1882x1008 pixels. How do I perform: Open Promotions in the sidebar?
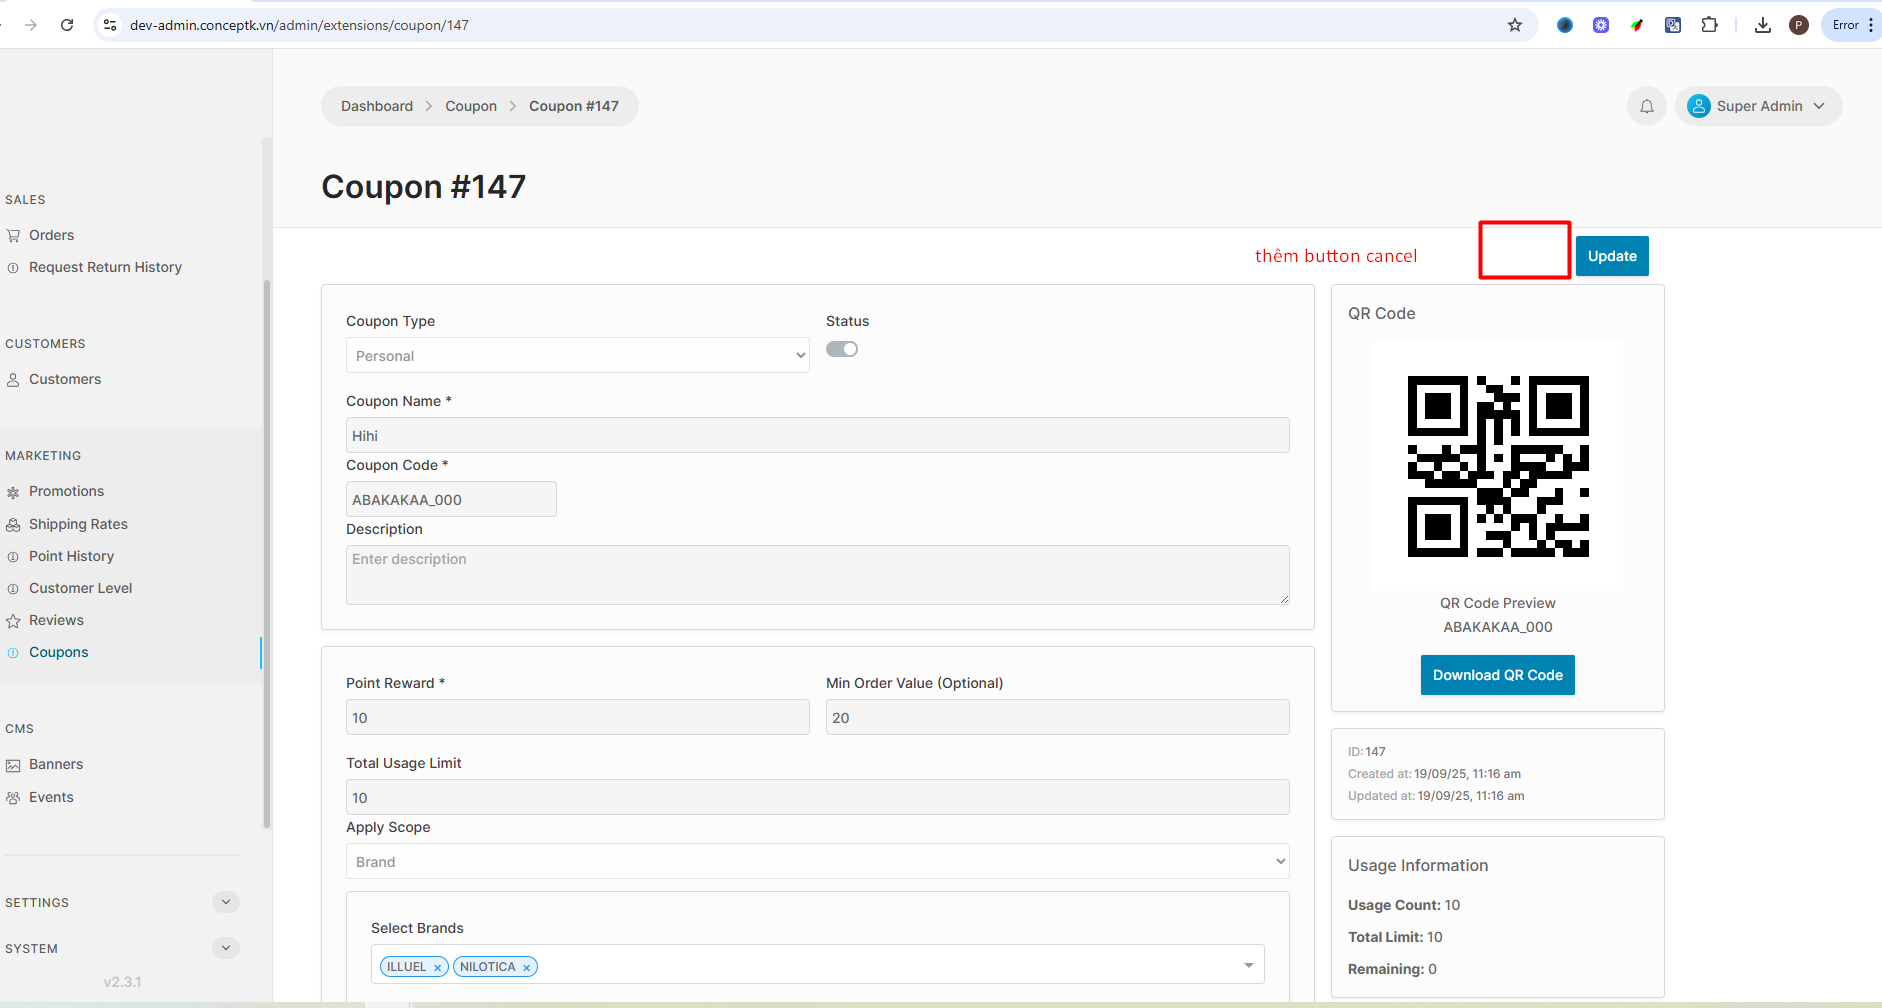[x=66, y=491]
